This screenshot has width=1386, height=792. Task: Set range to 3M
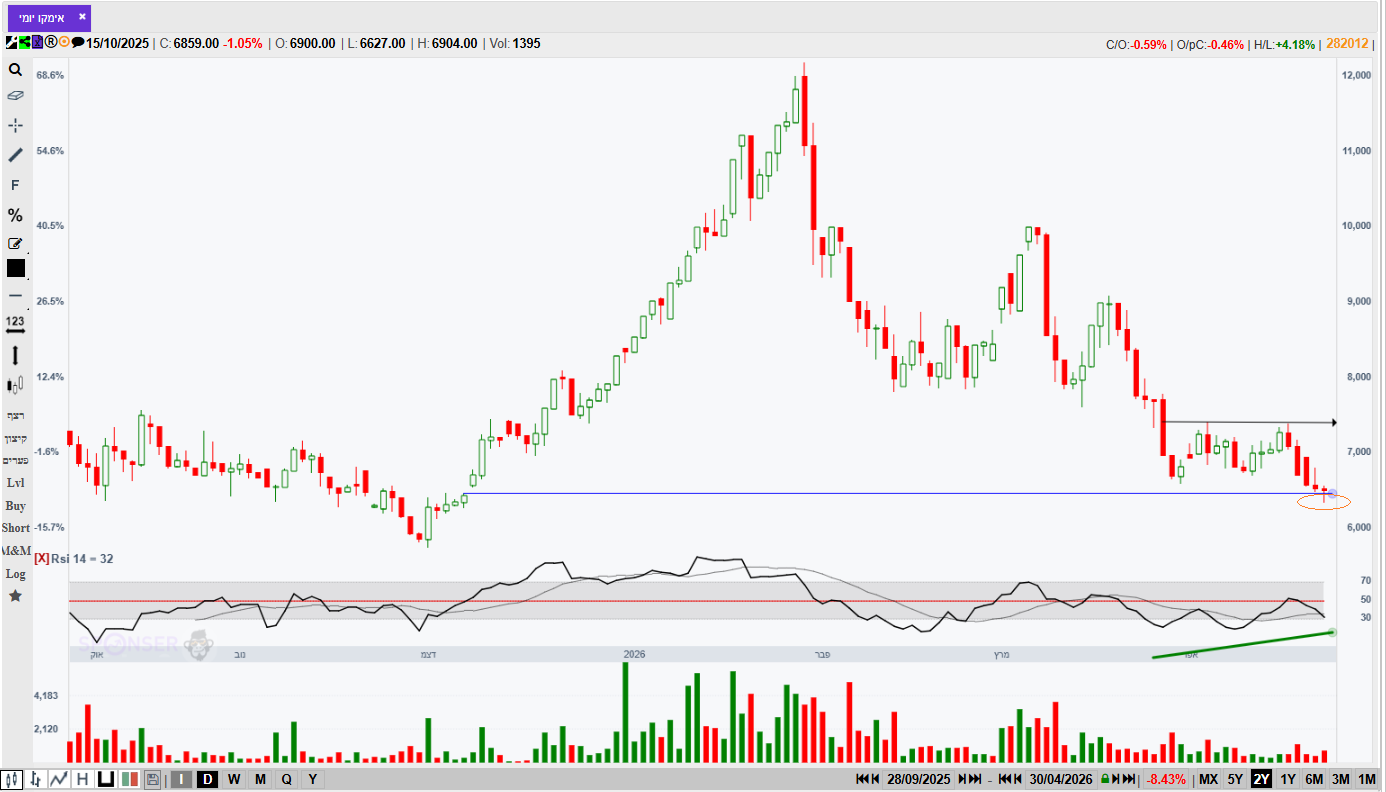coord(1341,779)
